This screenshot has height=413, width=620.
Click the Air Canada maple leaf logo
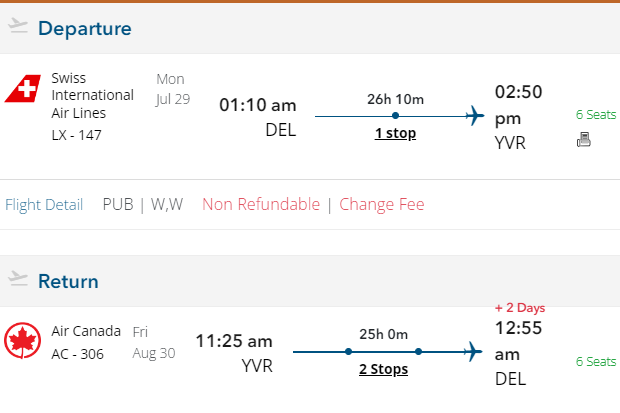point(23,341)
